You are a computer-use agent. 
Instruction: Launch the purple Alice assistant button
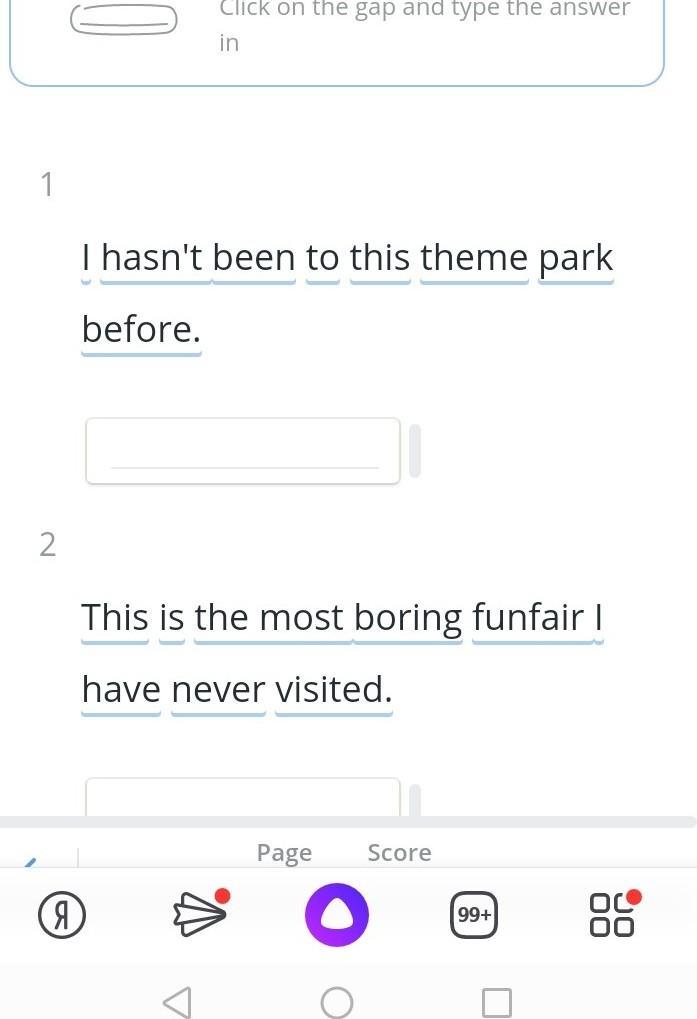click(x=337, y=915)
